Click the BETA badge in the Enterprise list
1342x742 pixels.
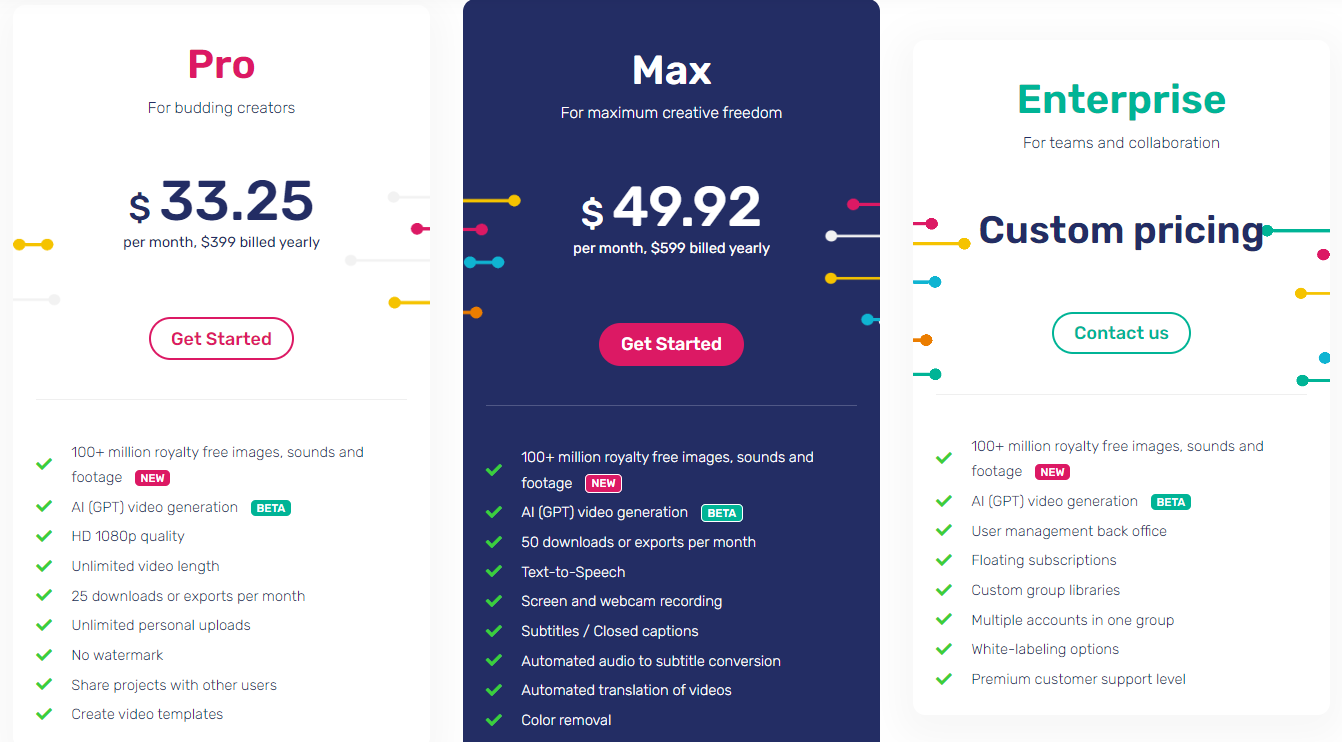coord(1171,502)
